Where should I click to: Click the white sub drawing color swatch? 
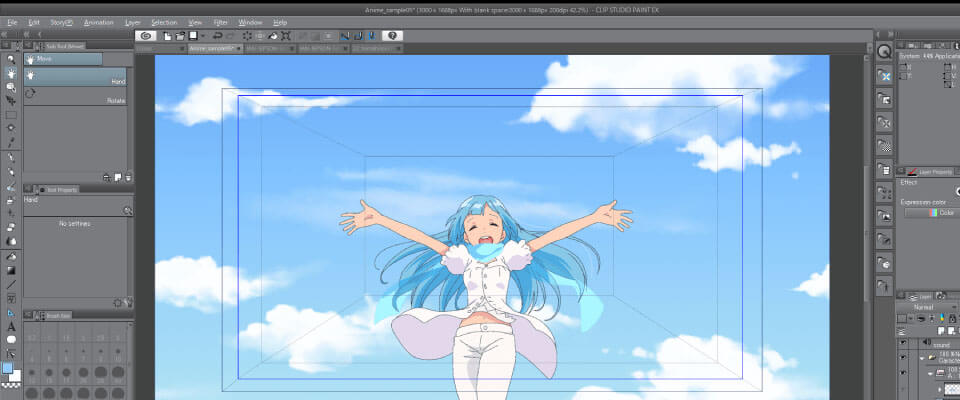(17, 375)
